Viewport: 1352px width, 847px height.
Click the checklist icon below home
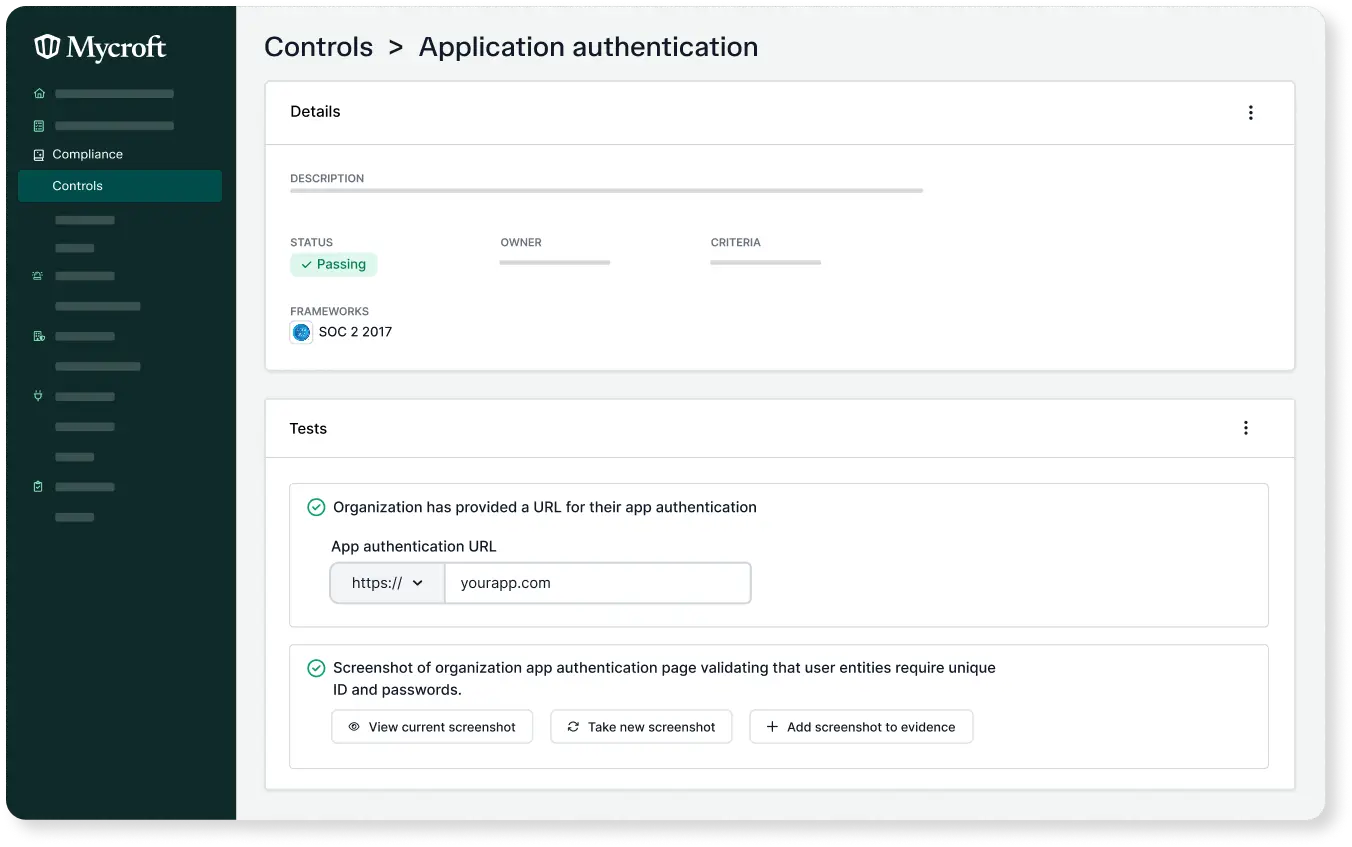[39, 126]
